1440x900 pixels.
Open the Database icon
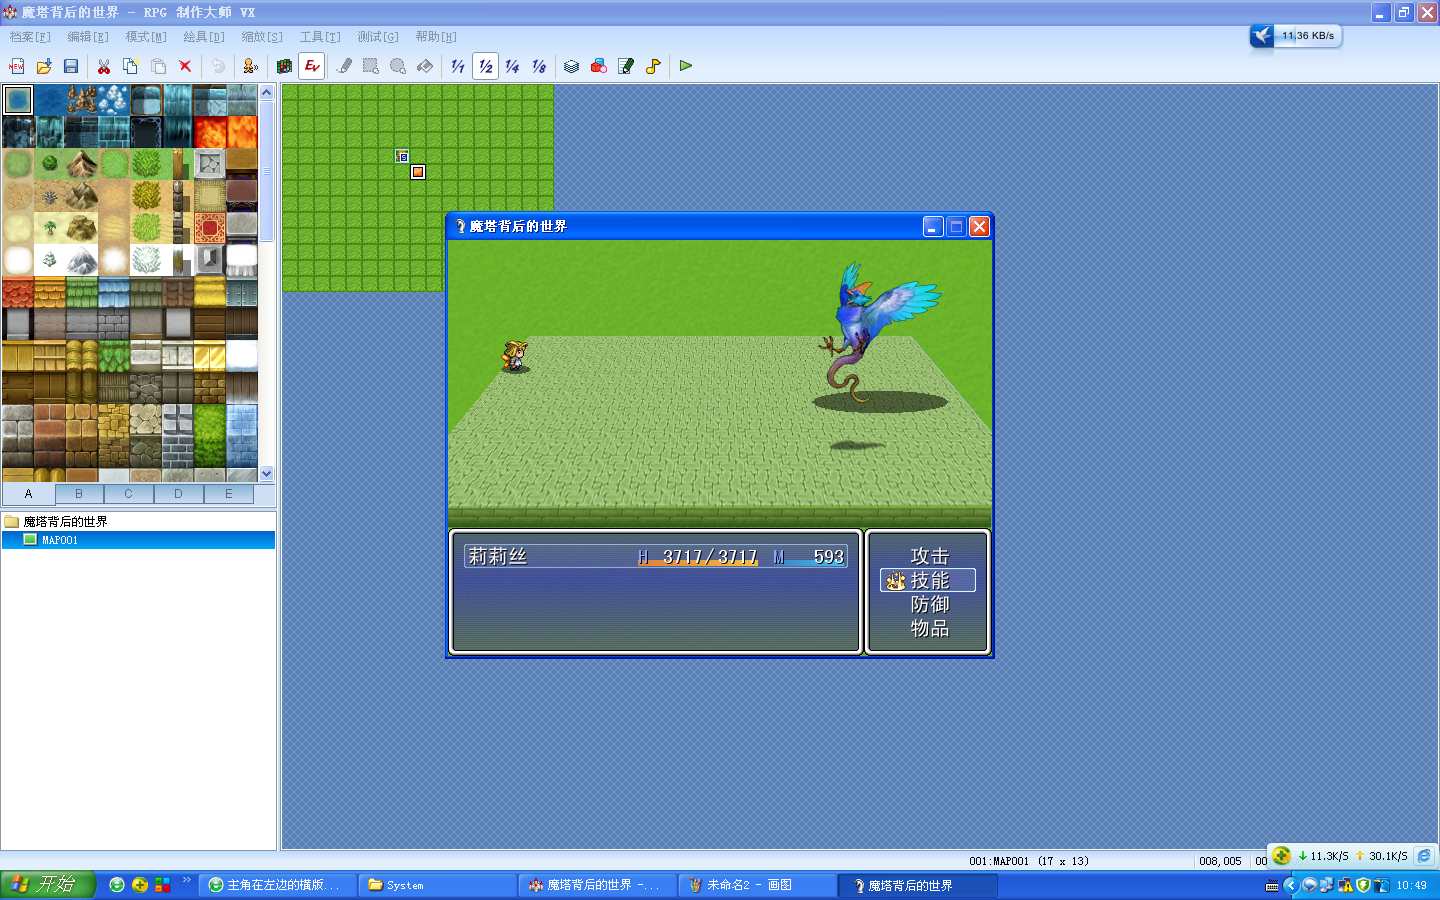tap(572, 66)
